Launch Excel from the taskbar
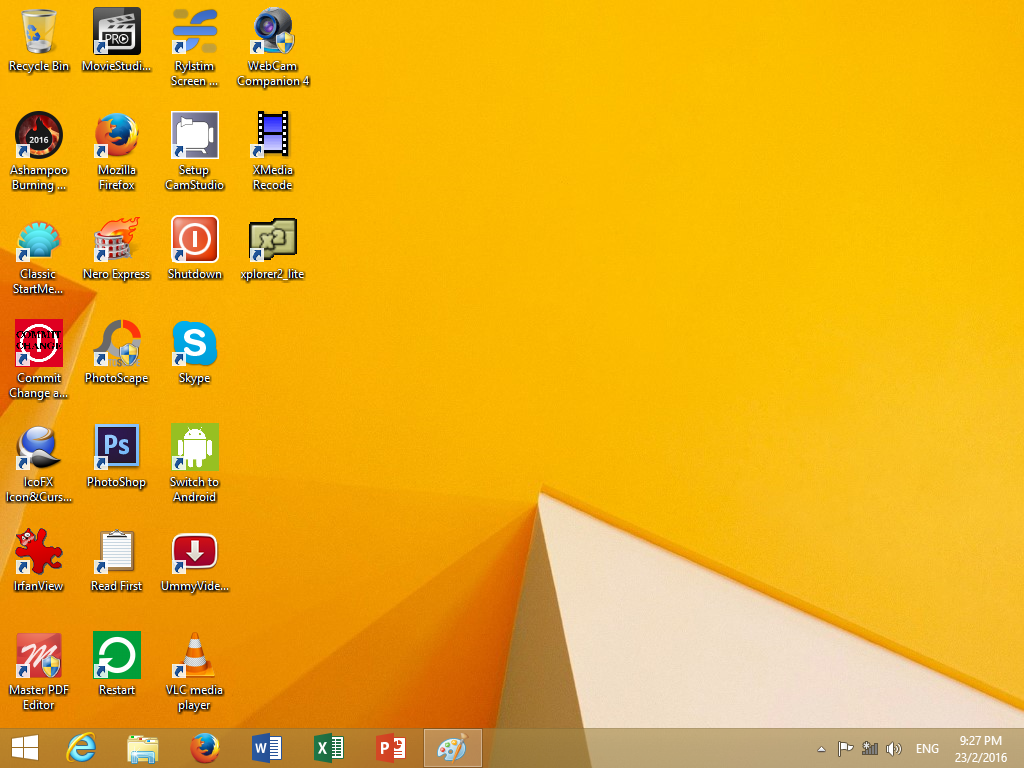Image resolution: width=1024 pixels, height=768 pixels. pyautogui.click(x=329, y=748)
